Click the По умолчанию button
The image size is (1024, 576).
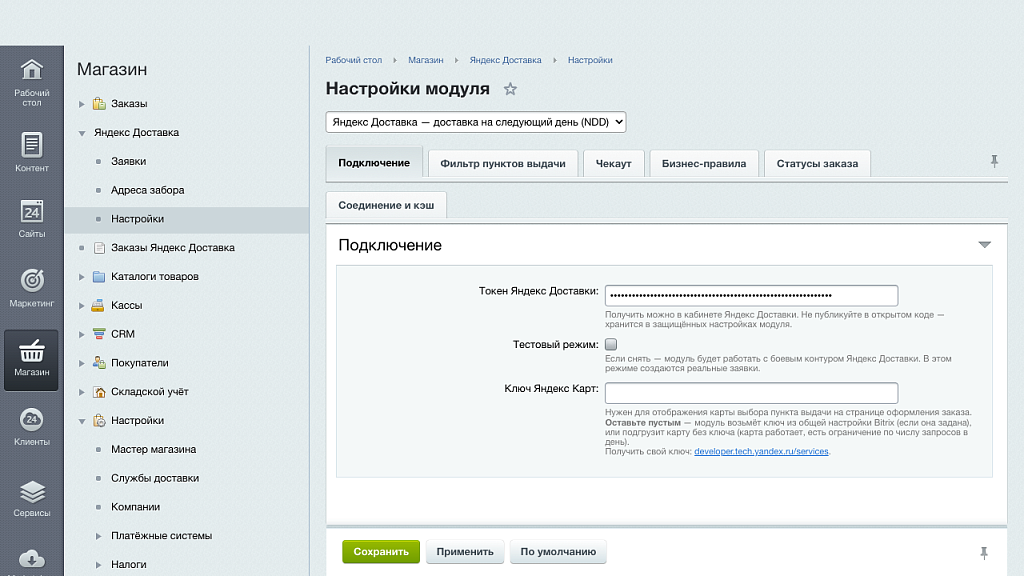[x=558, y=552]
